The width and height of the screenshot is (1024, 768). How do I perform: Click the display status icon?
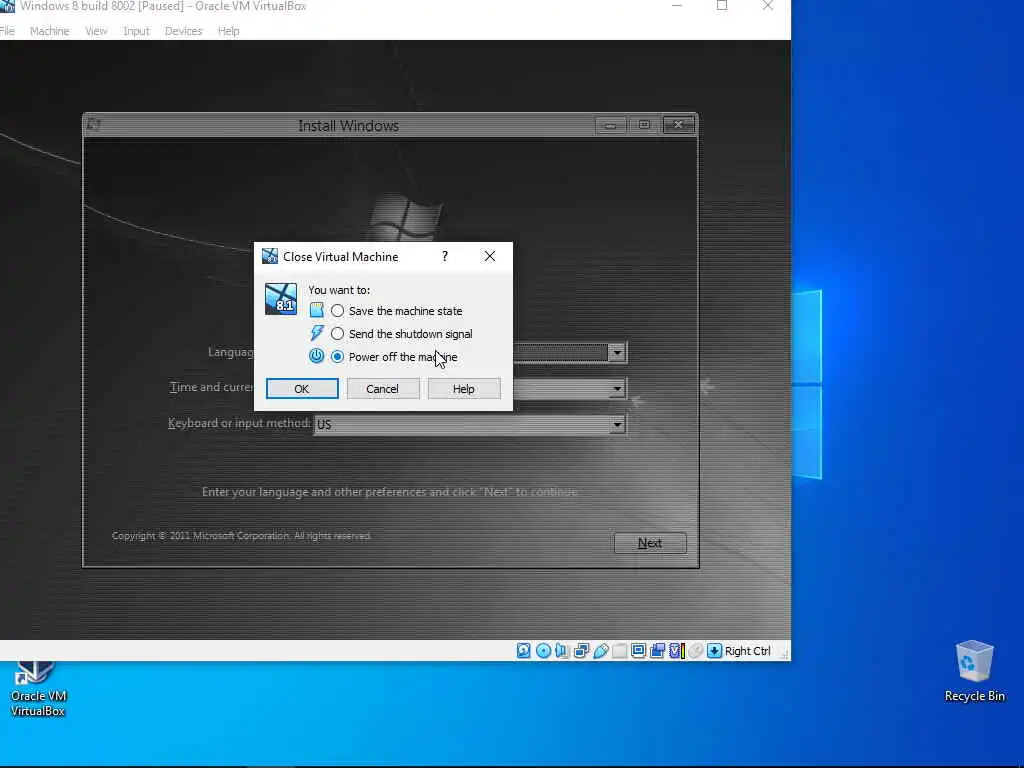(639, 650)
